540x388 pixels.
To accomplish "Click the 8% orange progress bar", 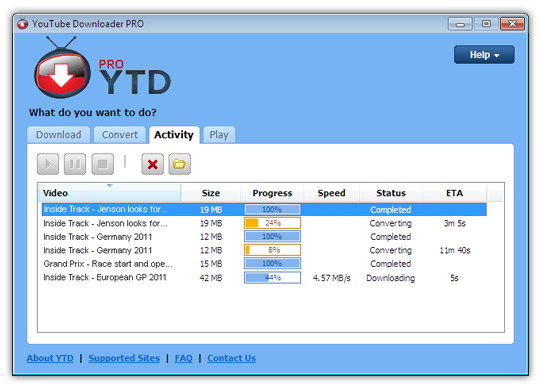I will tap(272, 250).
